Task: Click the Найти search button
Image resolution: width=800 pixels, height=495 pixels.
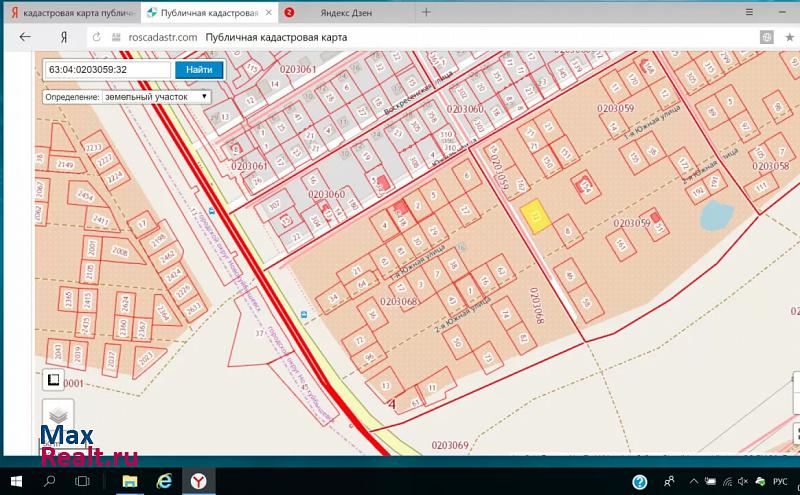Action: point(198,70)
